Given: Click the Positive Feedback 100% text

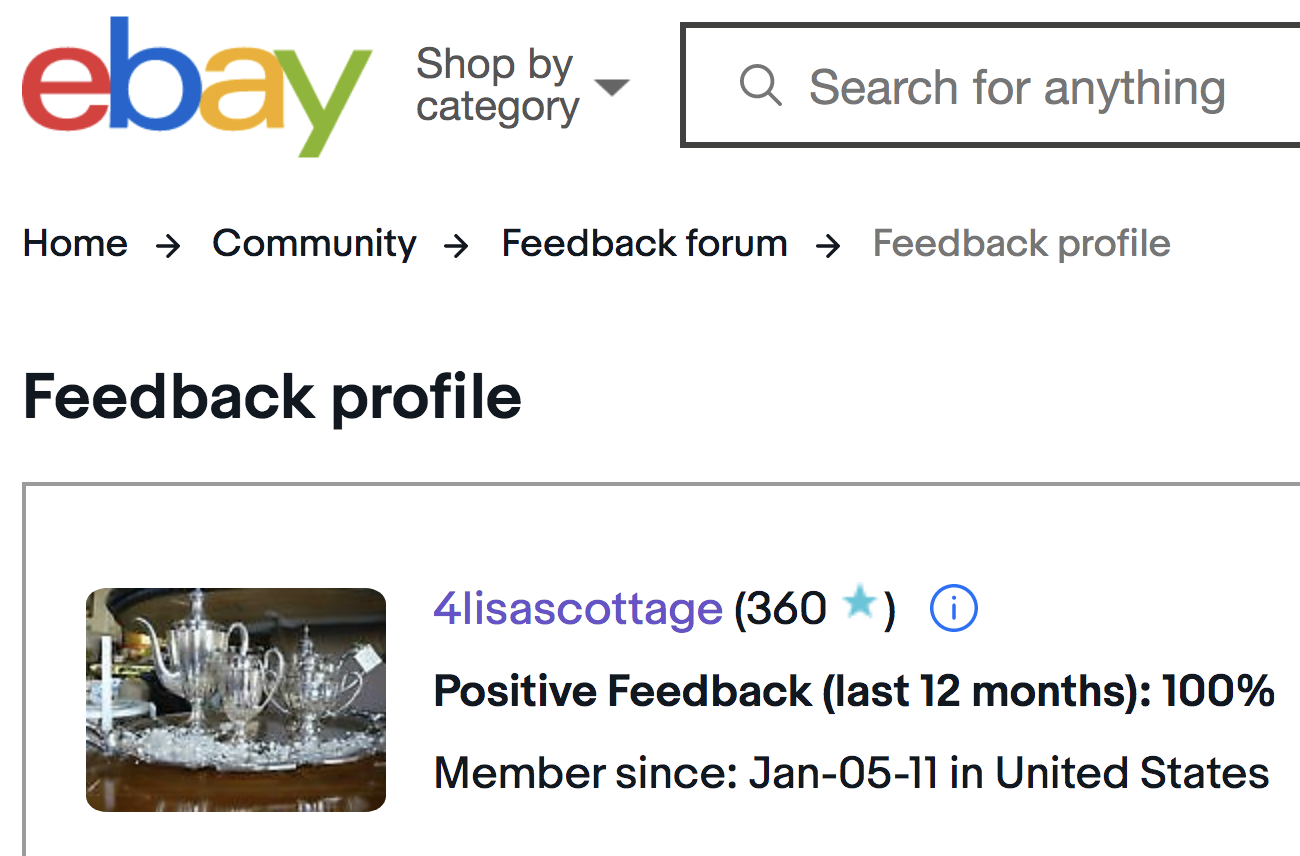Looking at the screenshot, I should click(x=854, y=691).
